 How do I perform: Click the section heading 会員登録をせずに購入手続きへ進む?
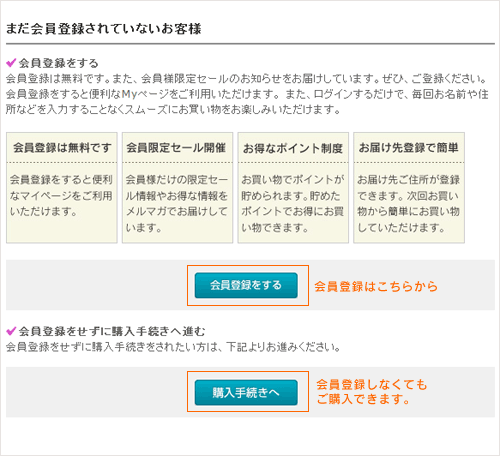click(x=112, y=331)
